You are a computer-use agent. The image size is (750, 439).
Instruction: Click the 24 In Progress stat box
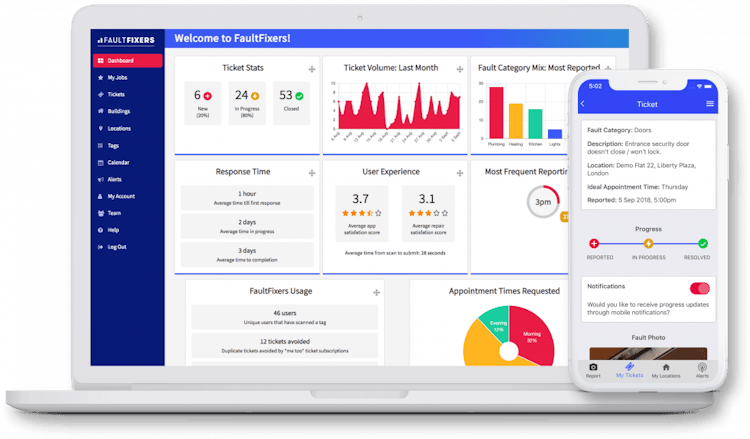247,103
